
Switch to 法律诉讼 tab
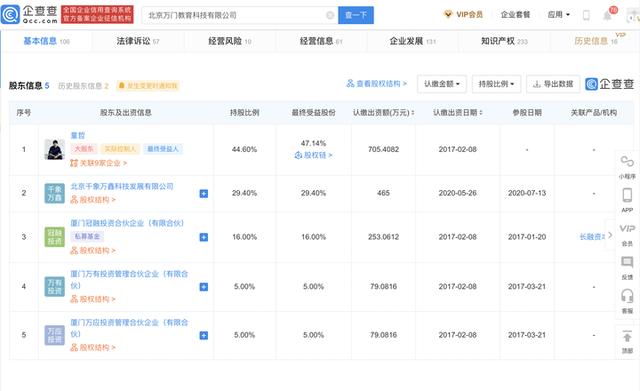point(138,41)
